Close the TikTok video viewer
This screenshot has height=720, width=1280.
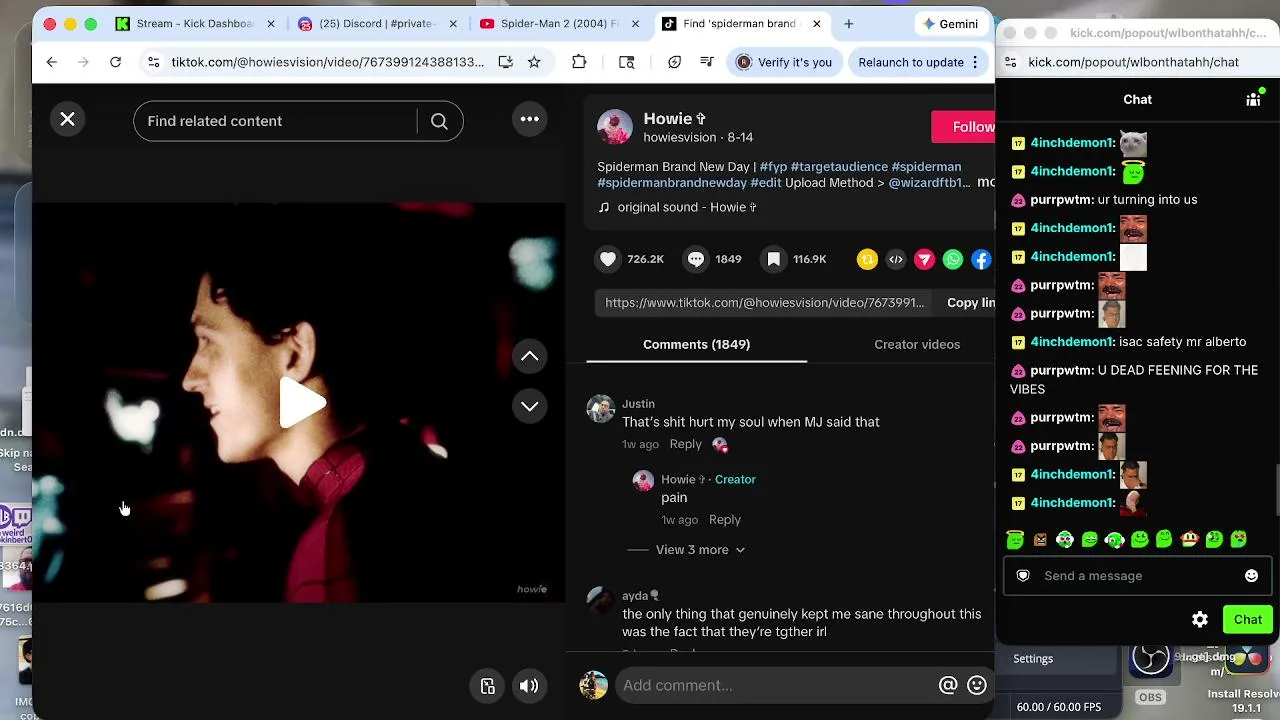[x=67, y=120]
